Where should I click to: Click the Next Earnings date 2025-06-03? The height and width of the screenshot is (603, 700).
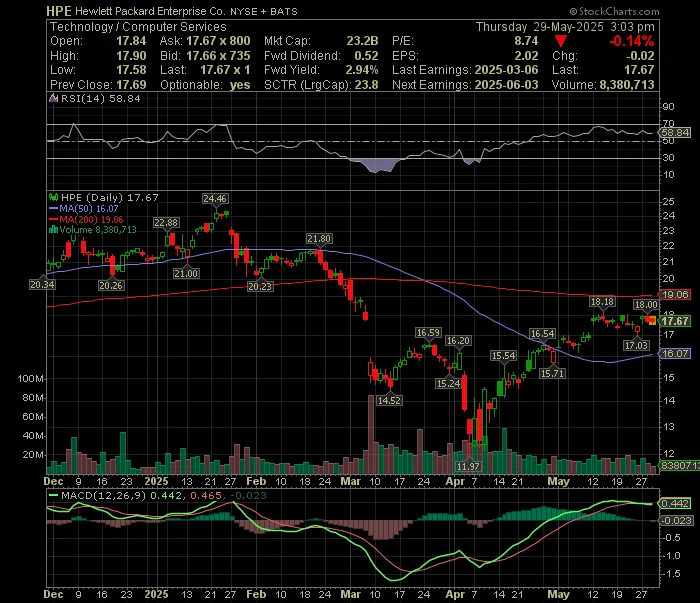[506, 85]
